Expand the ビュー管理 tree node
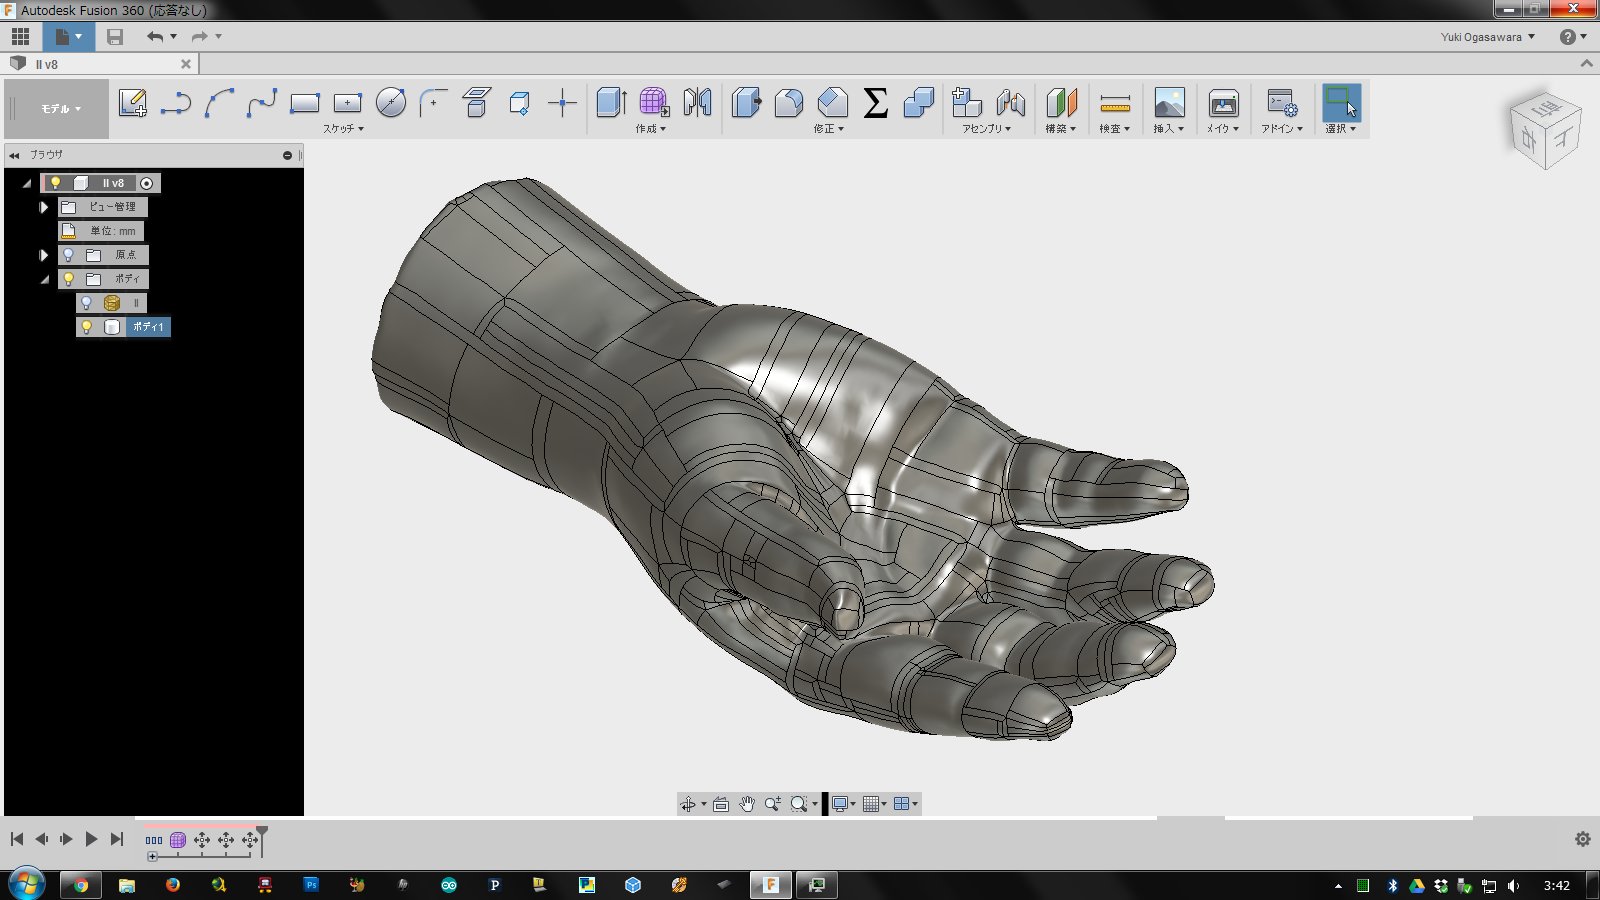The image size is (1600, 900). coord(43,207)
